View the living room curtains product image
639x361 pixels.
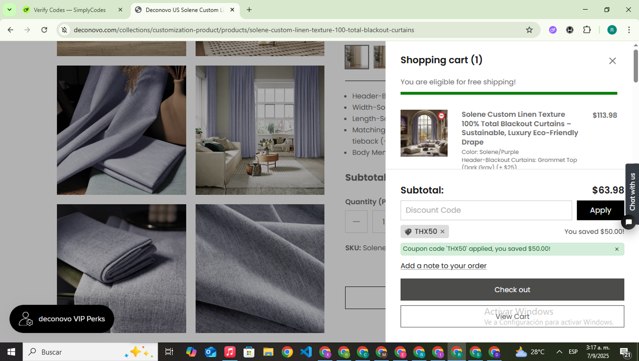click(260, 130)
